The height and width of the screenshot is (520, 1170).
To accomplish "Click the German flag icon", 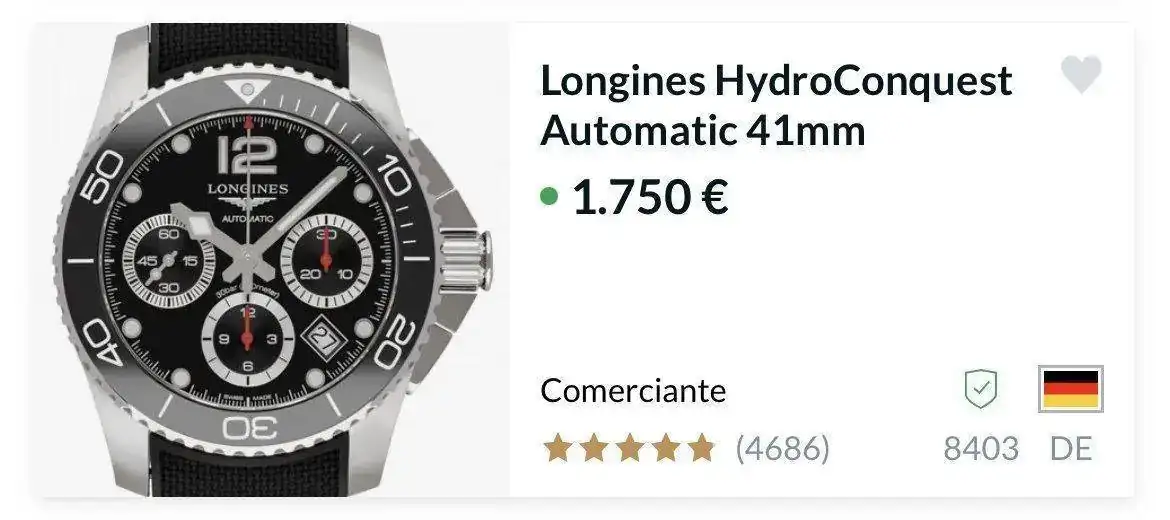I will (x=1071, y=389).
